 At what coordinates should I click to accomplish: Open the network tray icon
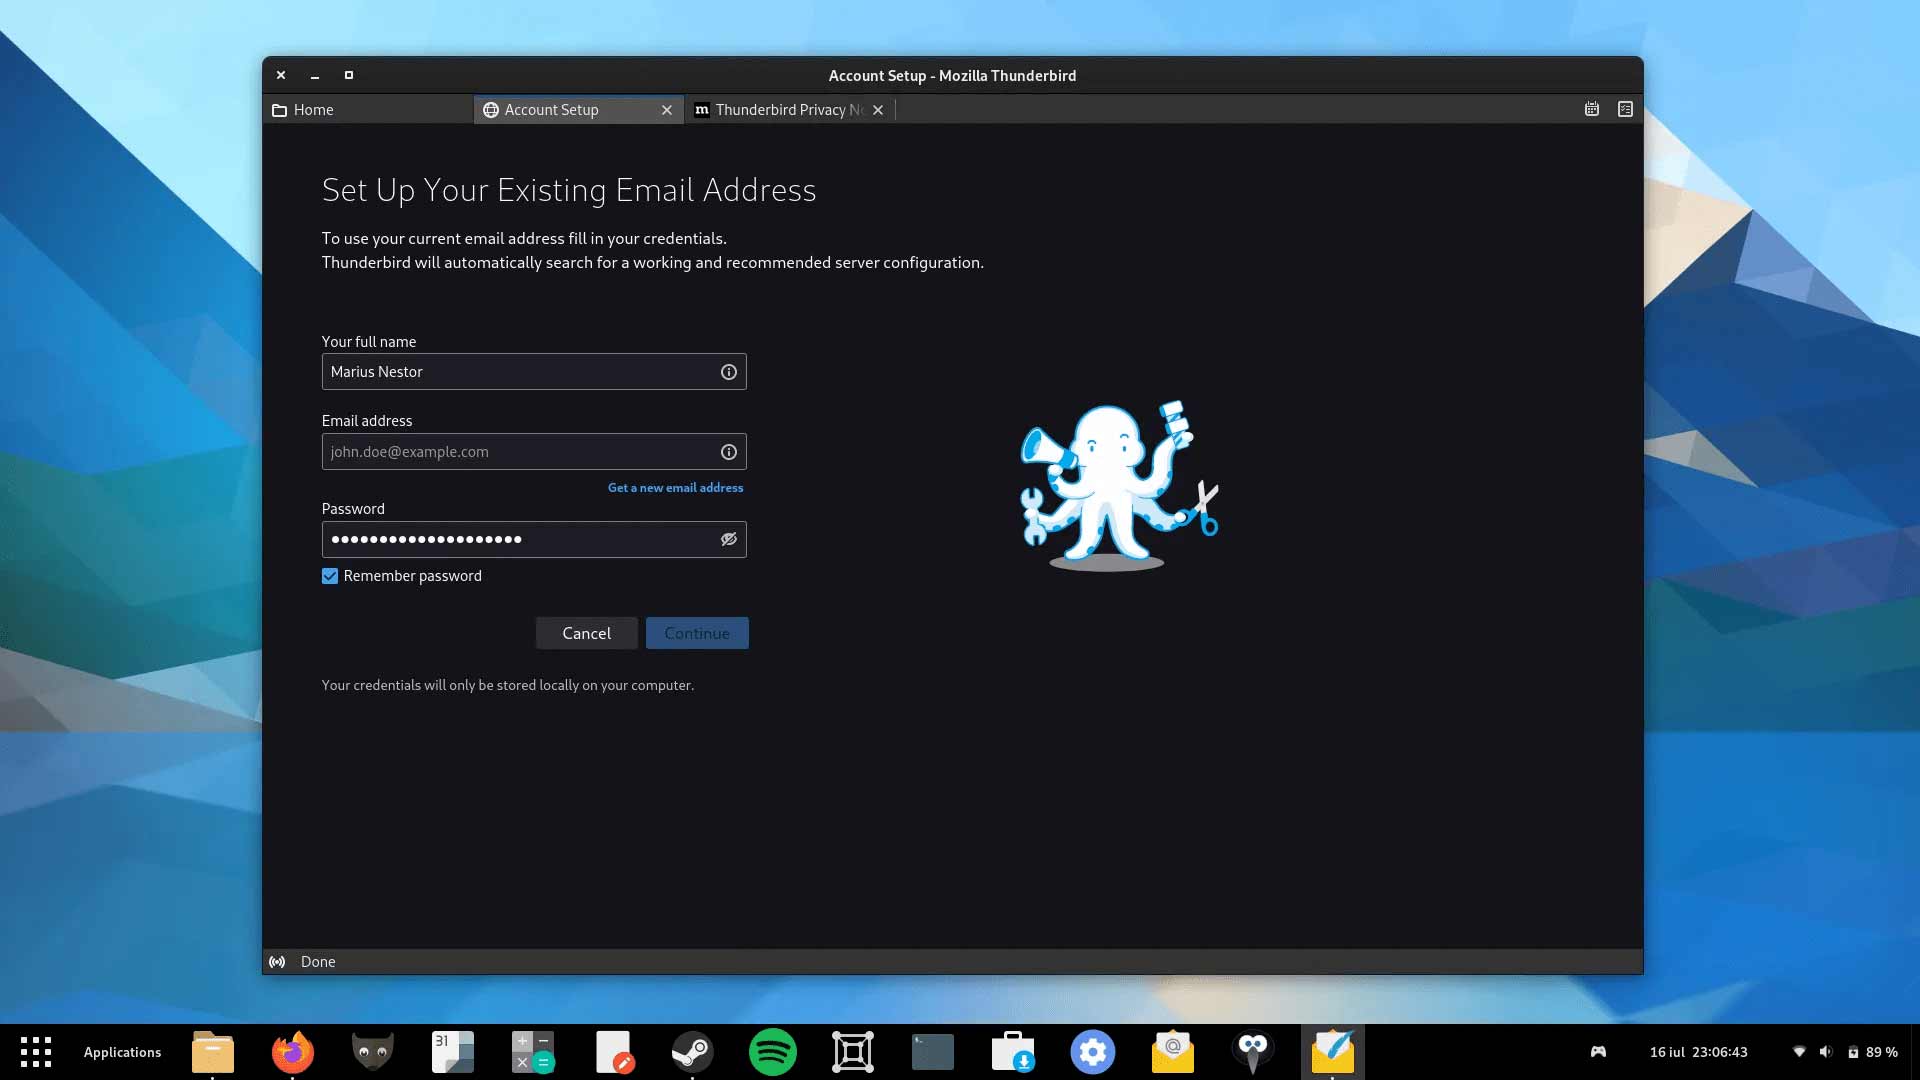point(1799,1052)
